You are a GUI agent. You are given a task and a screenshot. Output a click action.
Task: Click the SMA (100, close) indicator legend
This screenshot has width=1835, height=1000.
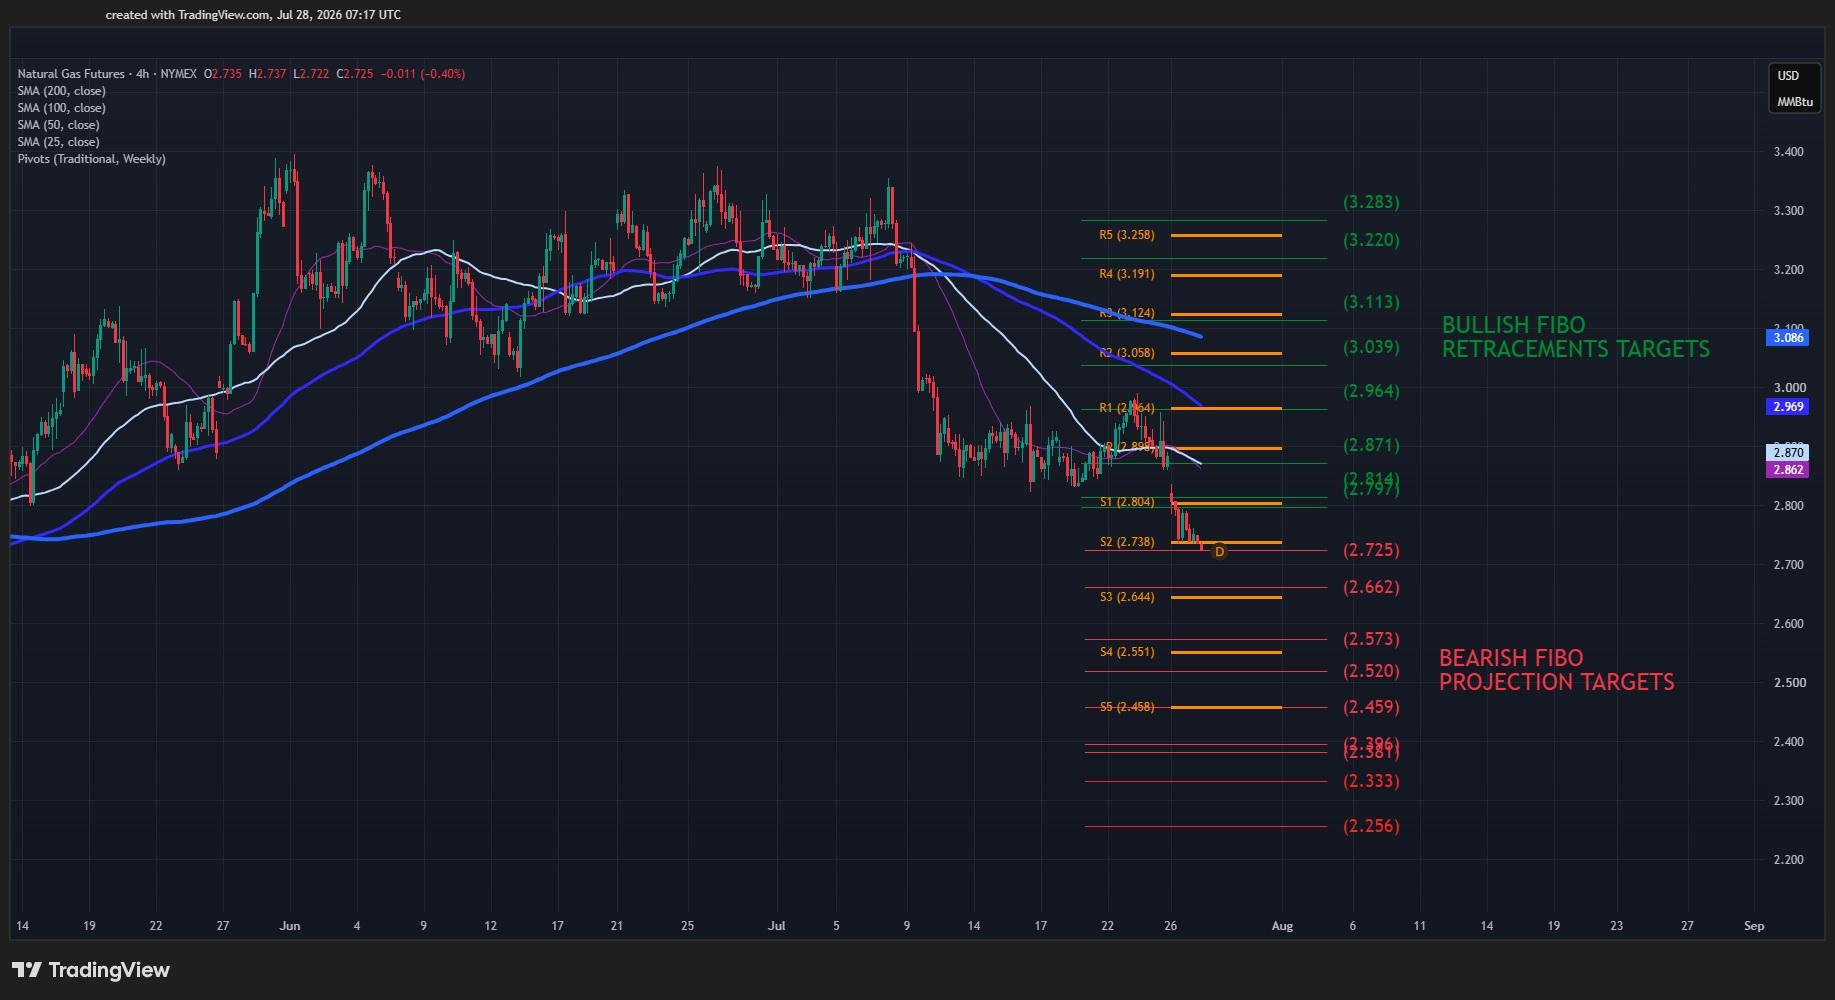coord(61,108)
